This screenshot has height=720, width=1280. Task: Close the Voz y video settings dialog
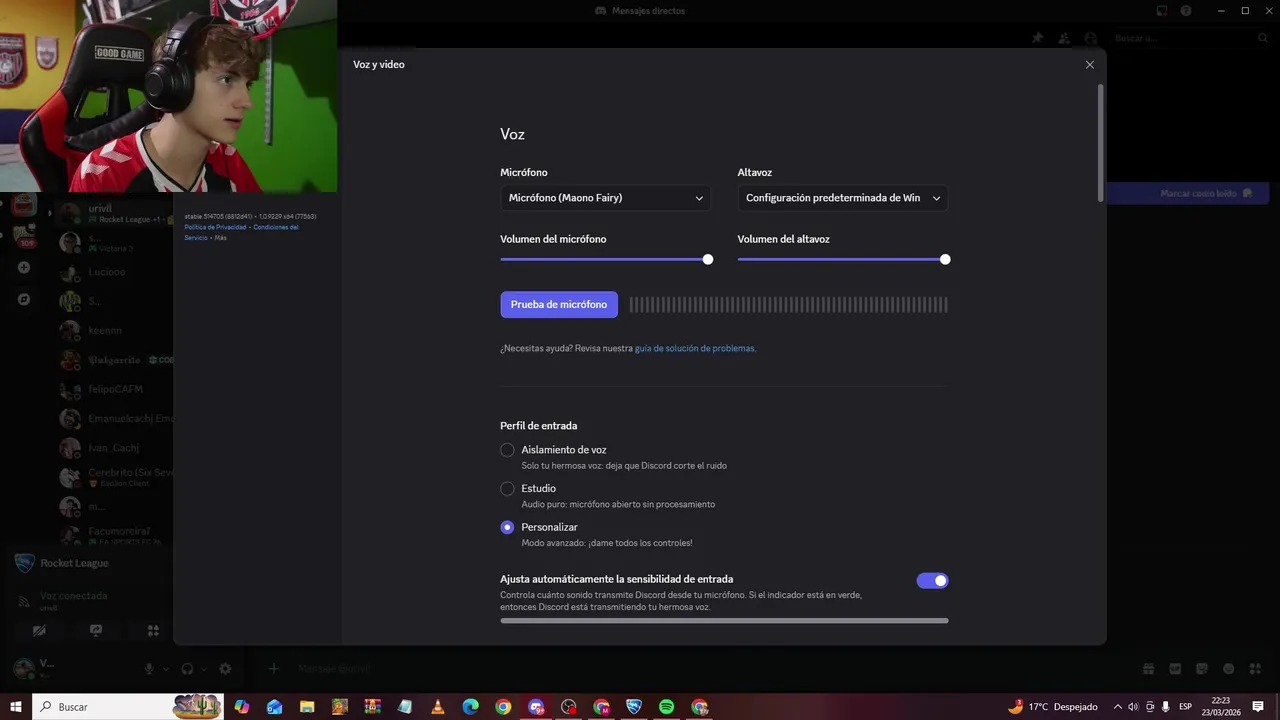click(1090, 65)
